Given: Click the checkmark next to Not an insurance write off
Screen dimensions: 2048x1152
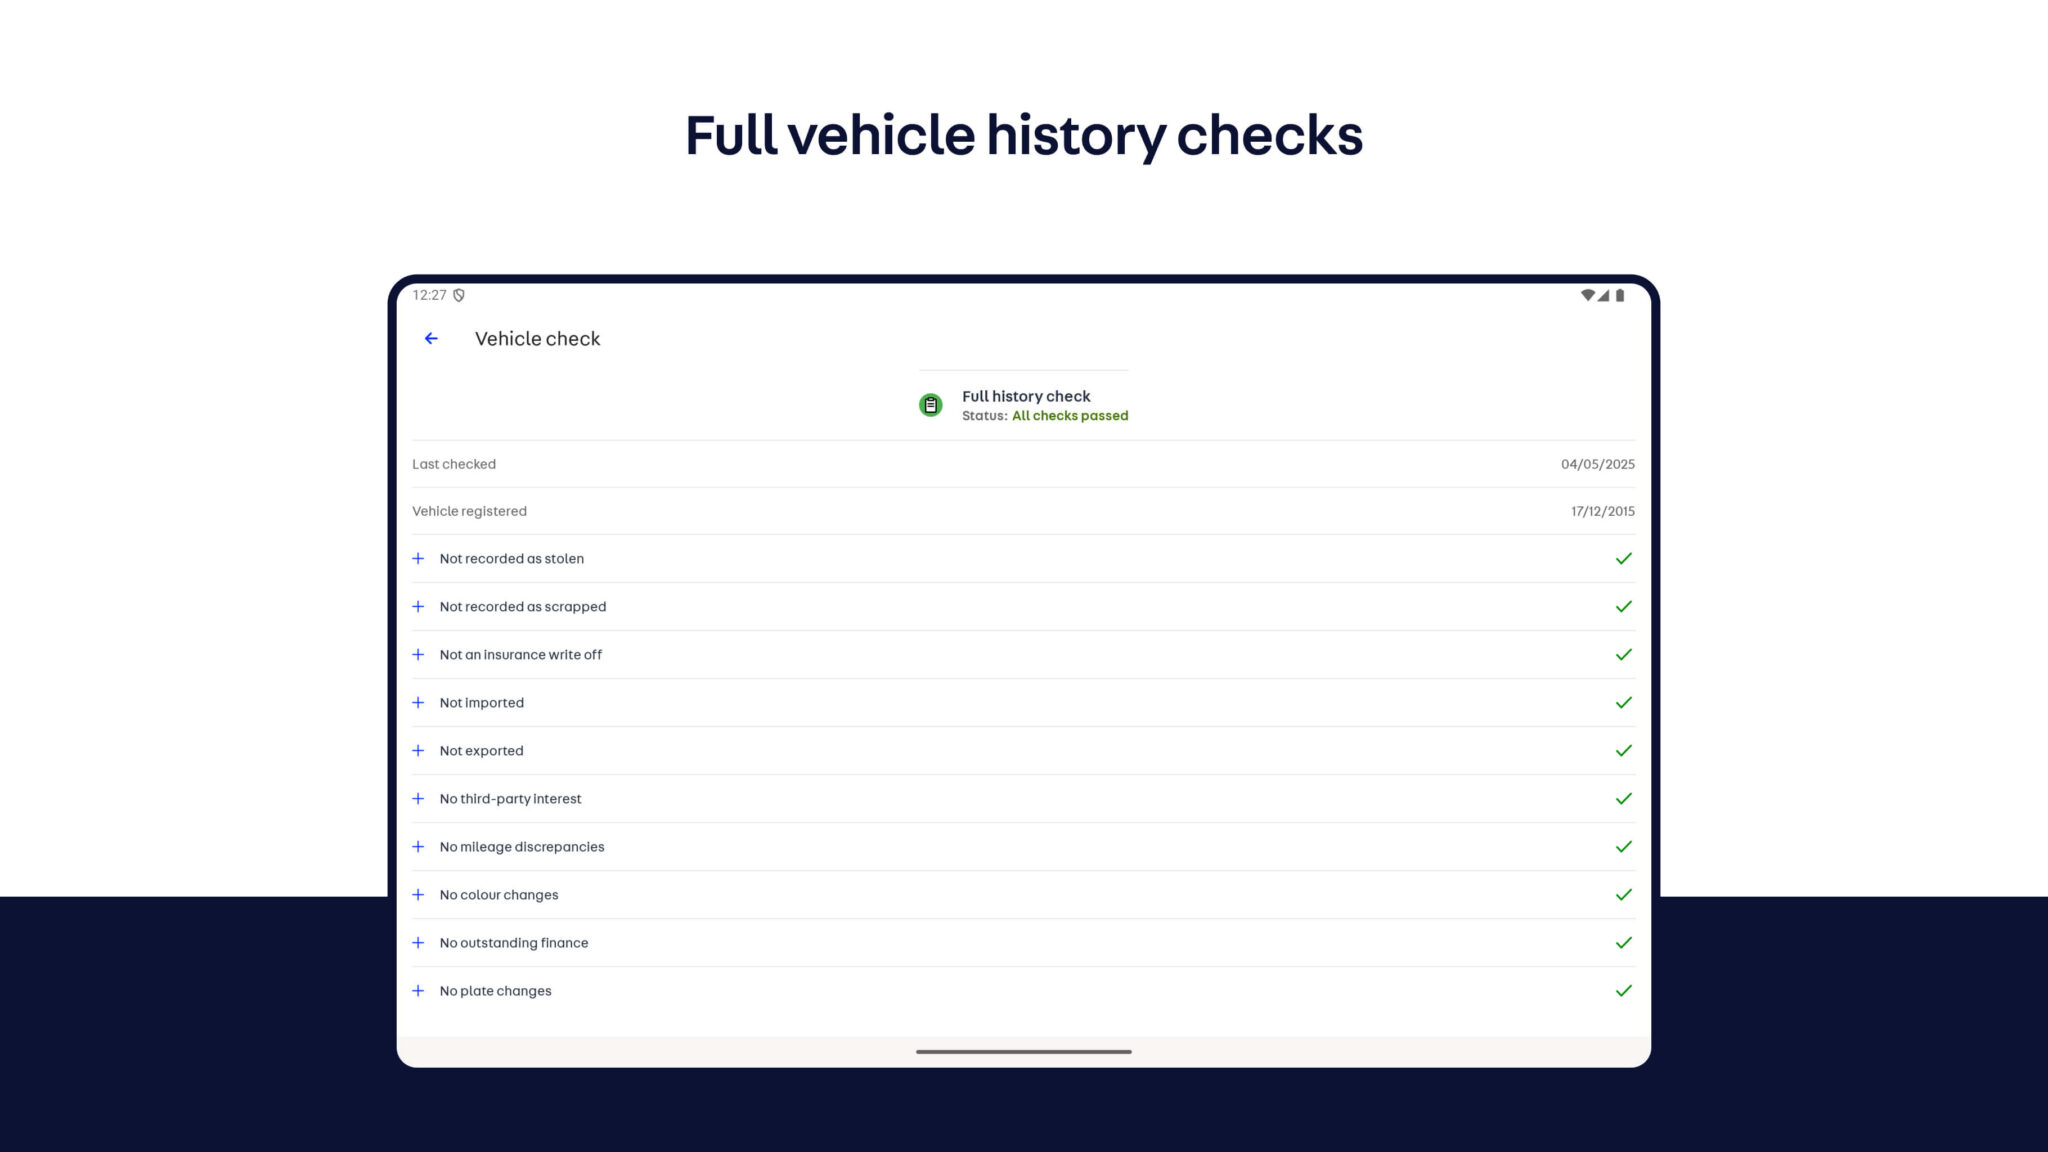Looking at the screenshot, I should (1624, 654).
